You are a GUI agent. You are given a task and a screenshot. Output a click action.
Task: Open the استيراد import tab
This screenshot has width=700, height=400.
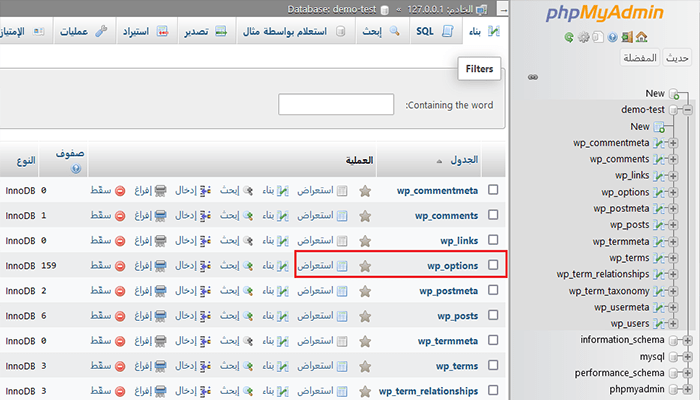pyautogui.click(x=146, y=31)
